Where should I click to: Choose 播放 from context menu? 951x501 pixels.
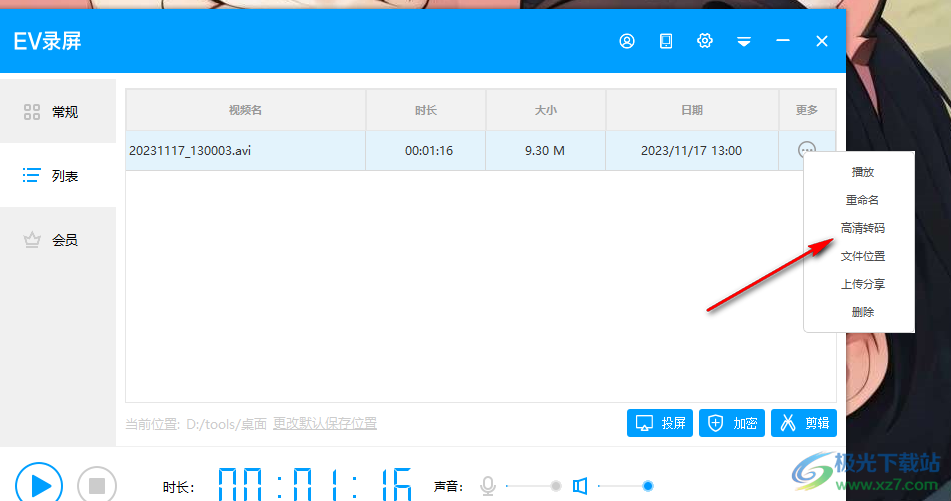862,172
